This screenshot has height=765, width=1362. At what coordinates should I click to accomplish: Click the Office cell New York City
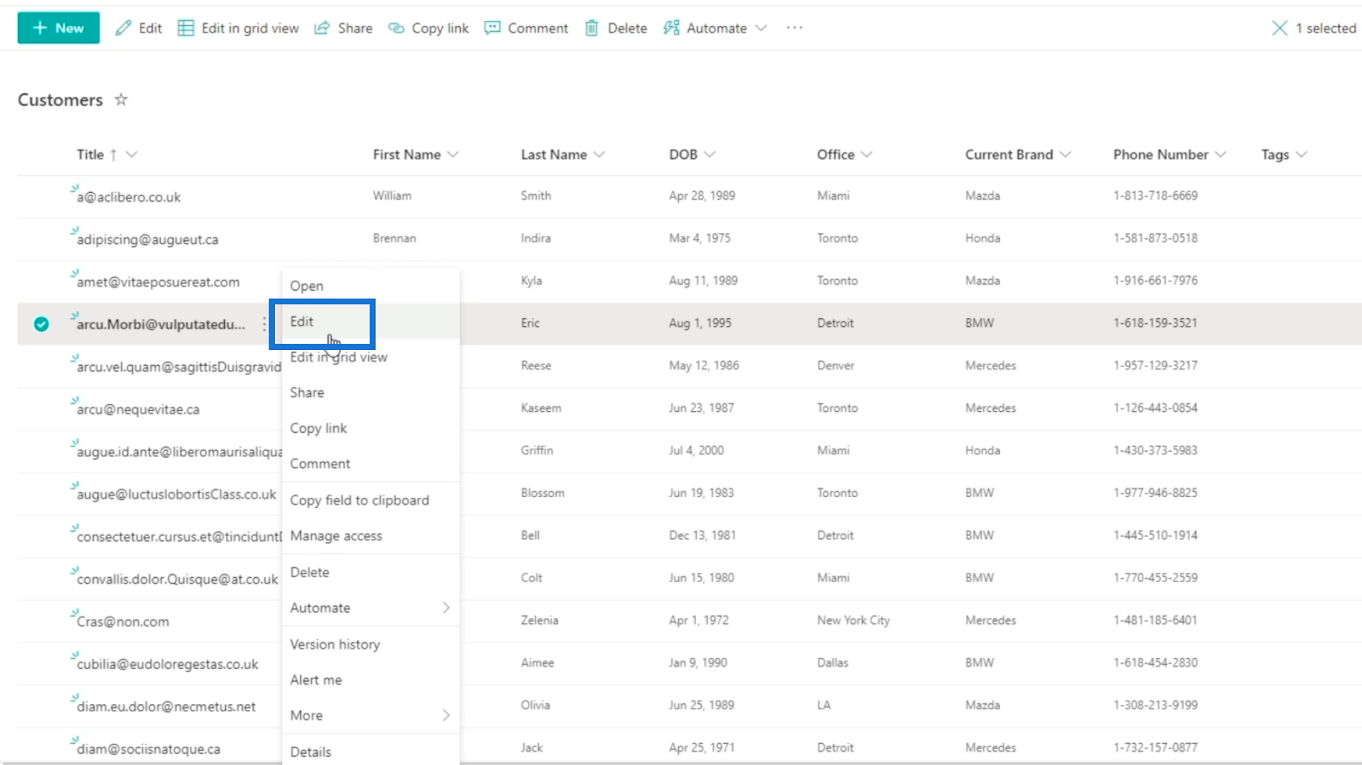point(853,620)
